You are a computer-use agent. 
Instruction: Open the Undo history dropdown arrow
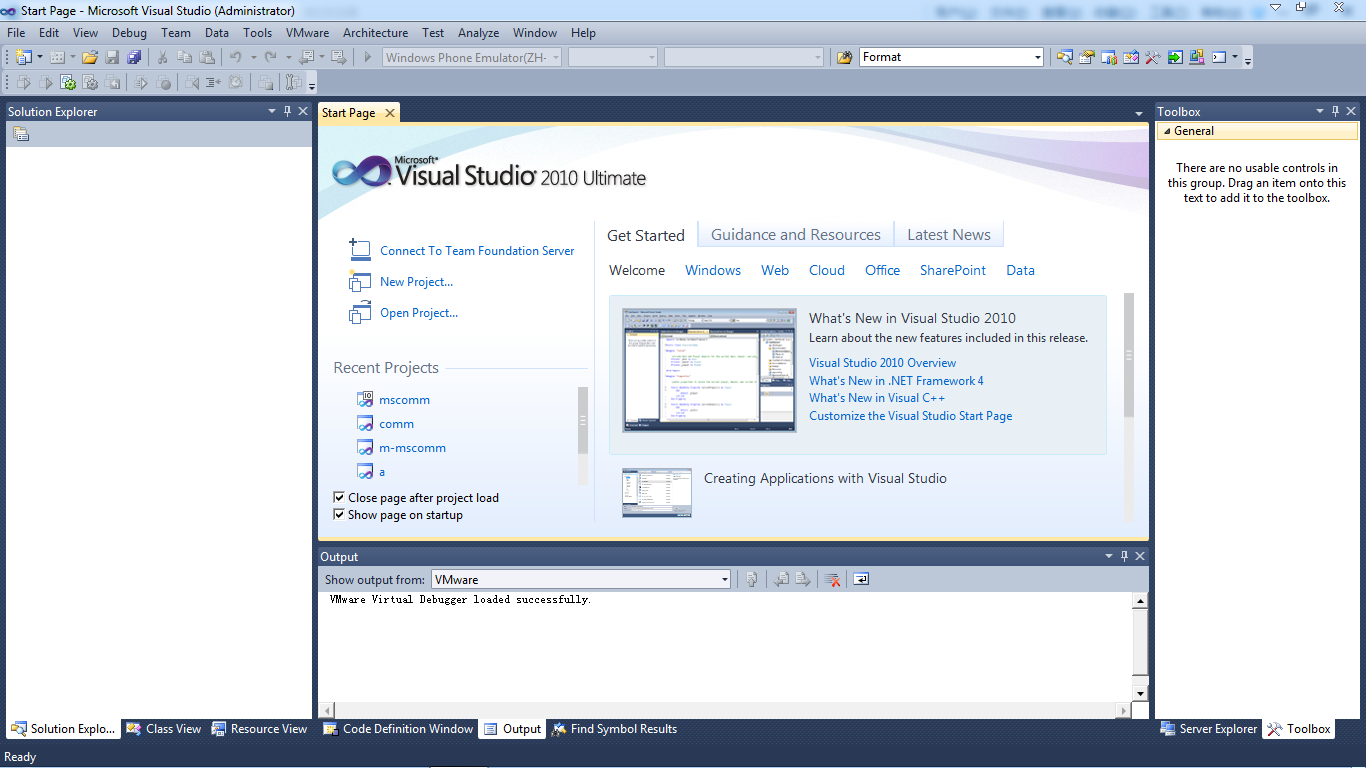click(x=253, y=57)
